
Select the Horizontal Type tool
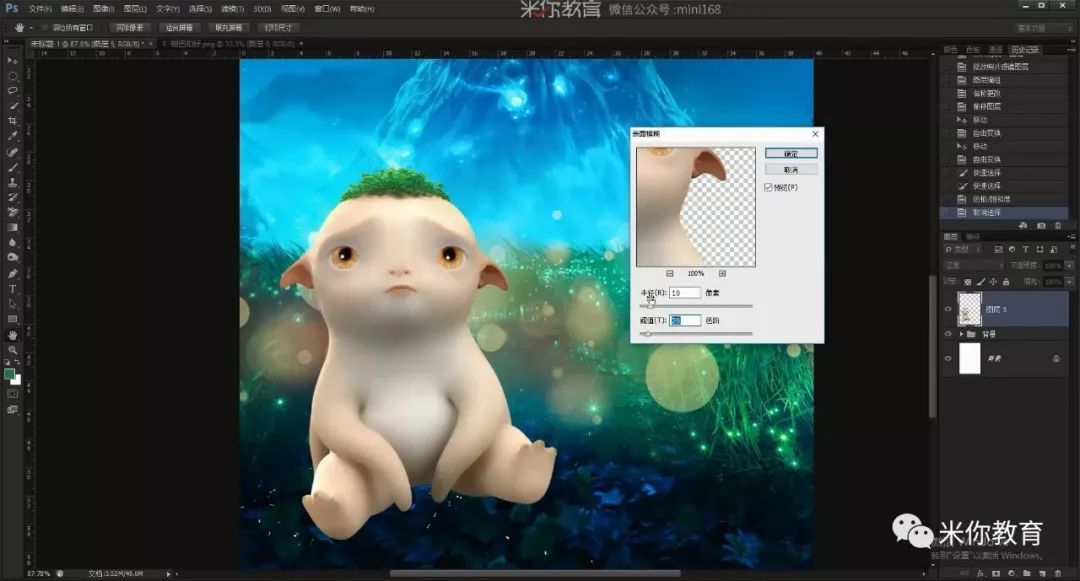click(12, 289)
